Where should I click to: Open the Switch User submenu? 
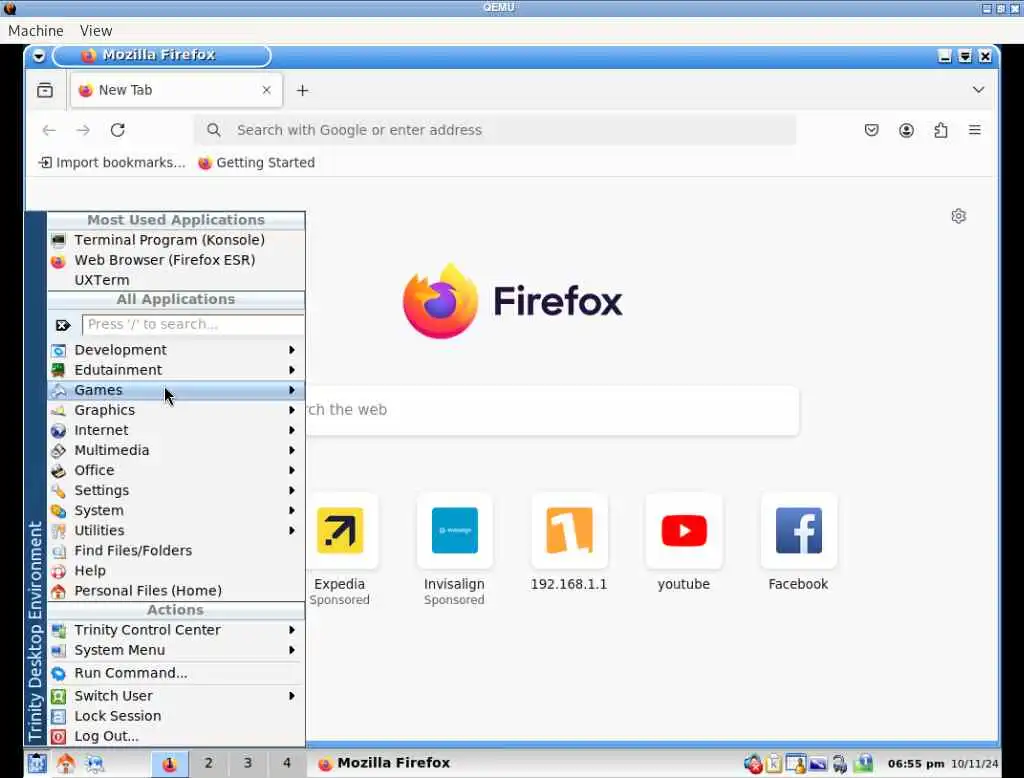tap(175, 696)
